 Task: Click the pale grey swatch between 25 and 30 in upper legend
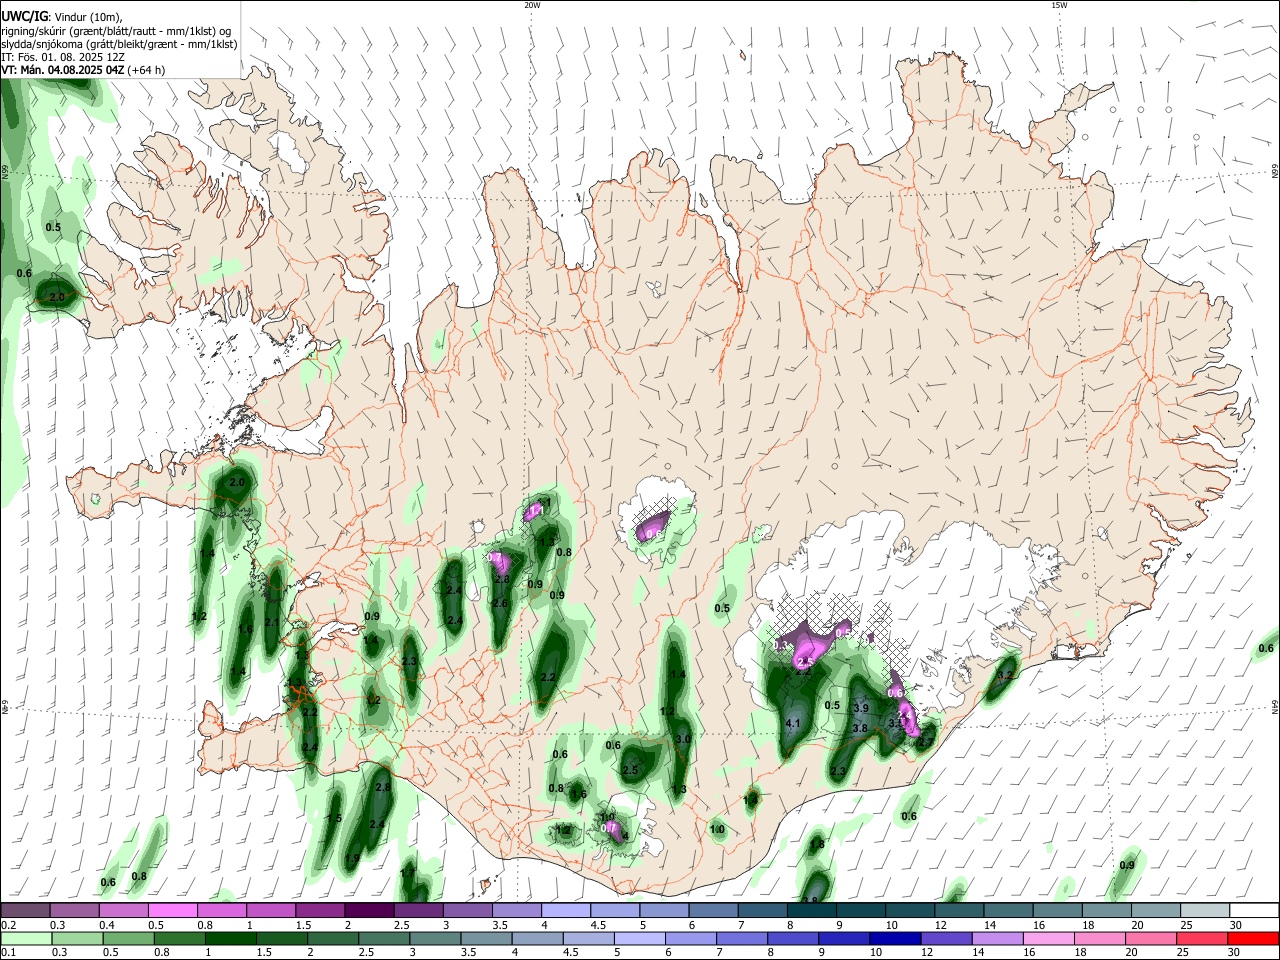tap(1206, 911)
